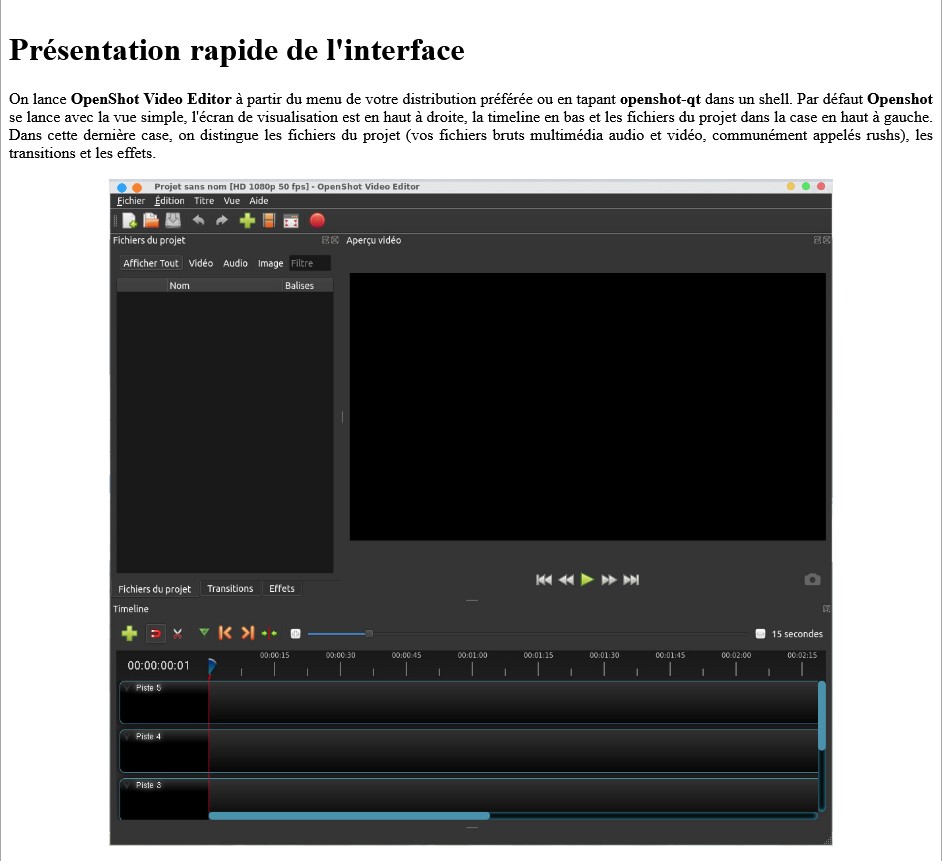Close the Aperçu vidéo panel

click(827, 240)
